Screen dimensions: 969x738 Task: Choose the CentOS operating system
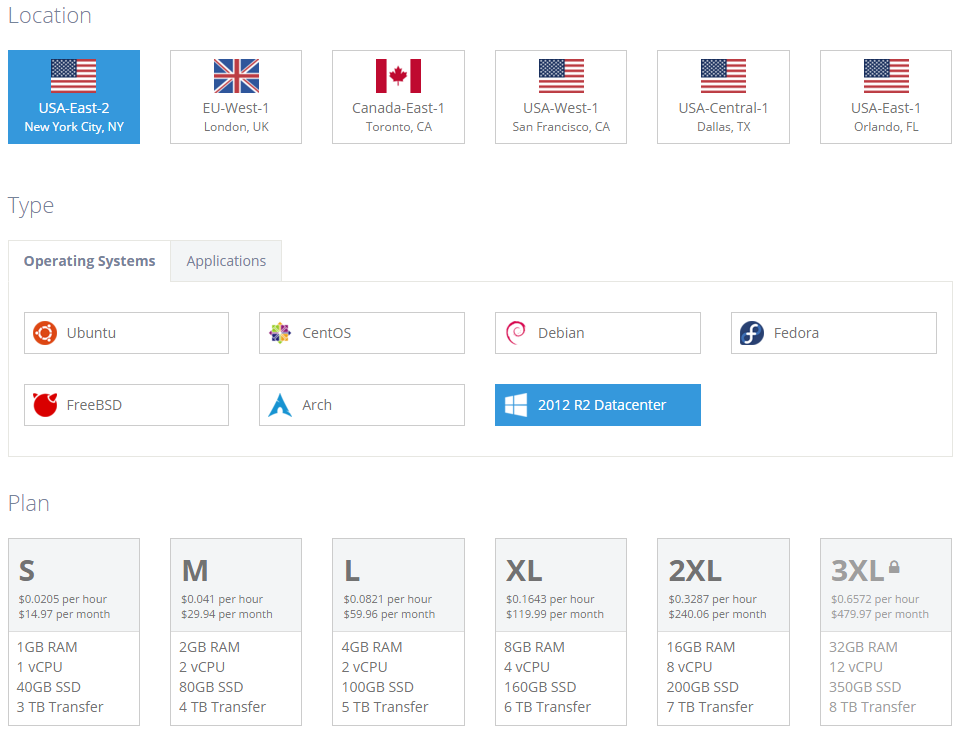pyautogui.click(x=362, y=333)
